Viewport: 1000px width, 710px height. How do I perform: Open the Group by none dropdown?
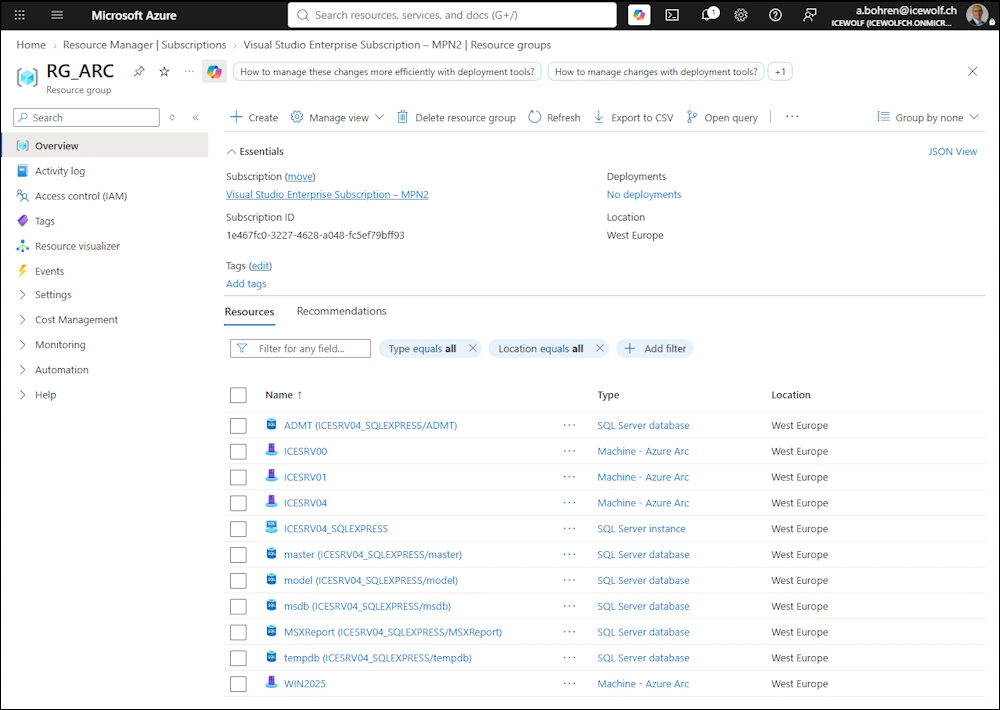928,117
